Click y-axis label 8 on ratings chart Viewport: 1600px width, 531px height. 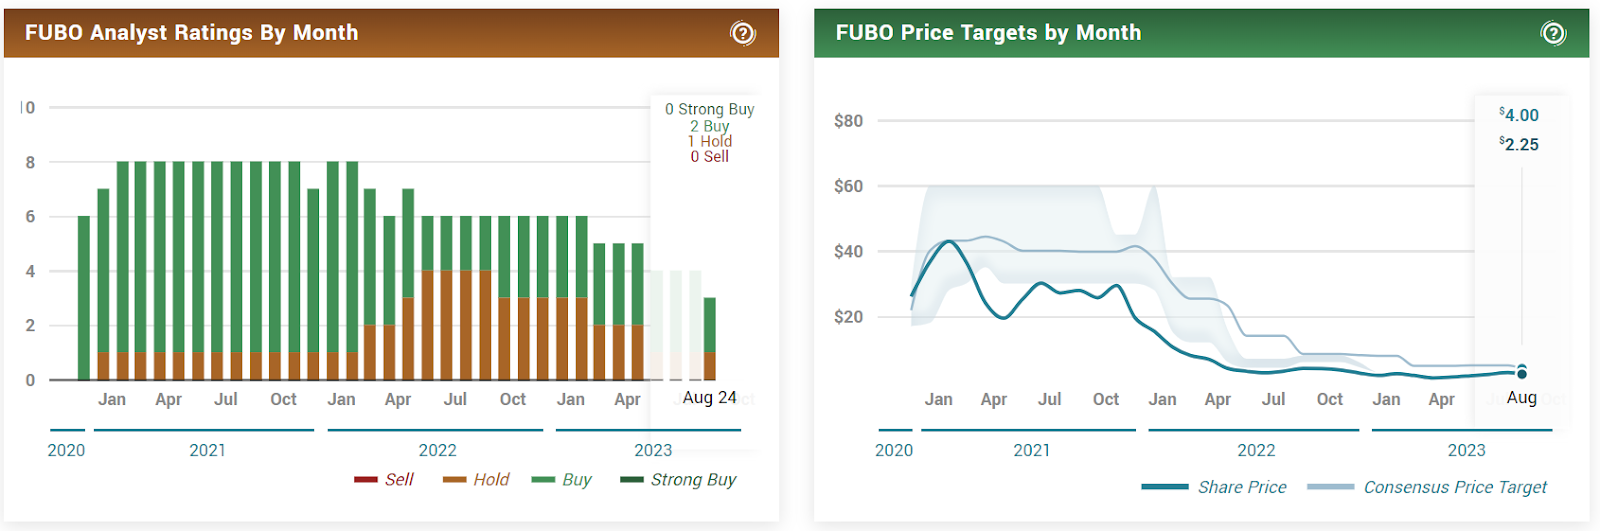[x=30, y=162]
